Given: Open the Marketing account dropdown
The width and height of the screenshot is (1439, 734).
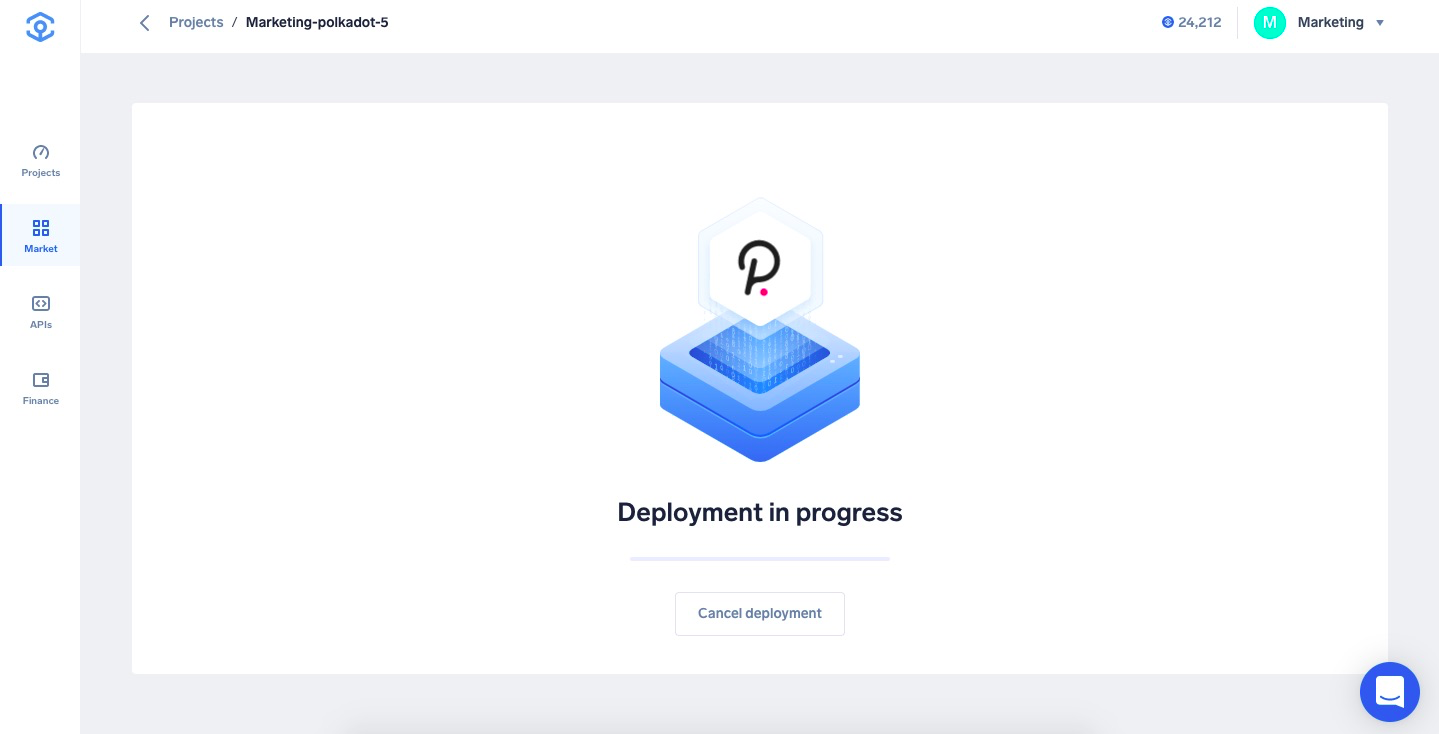Looking at the screenshot, I should tap(1330, 22).
